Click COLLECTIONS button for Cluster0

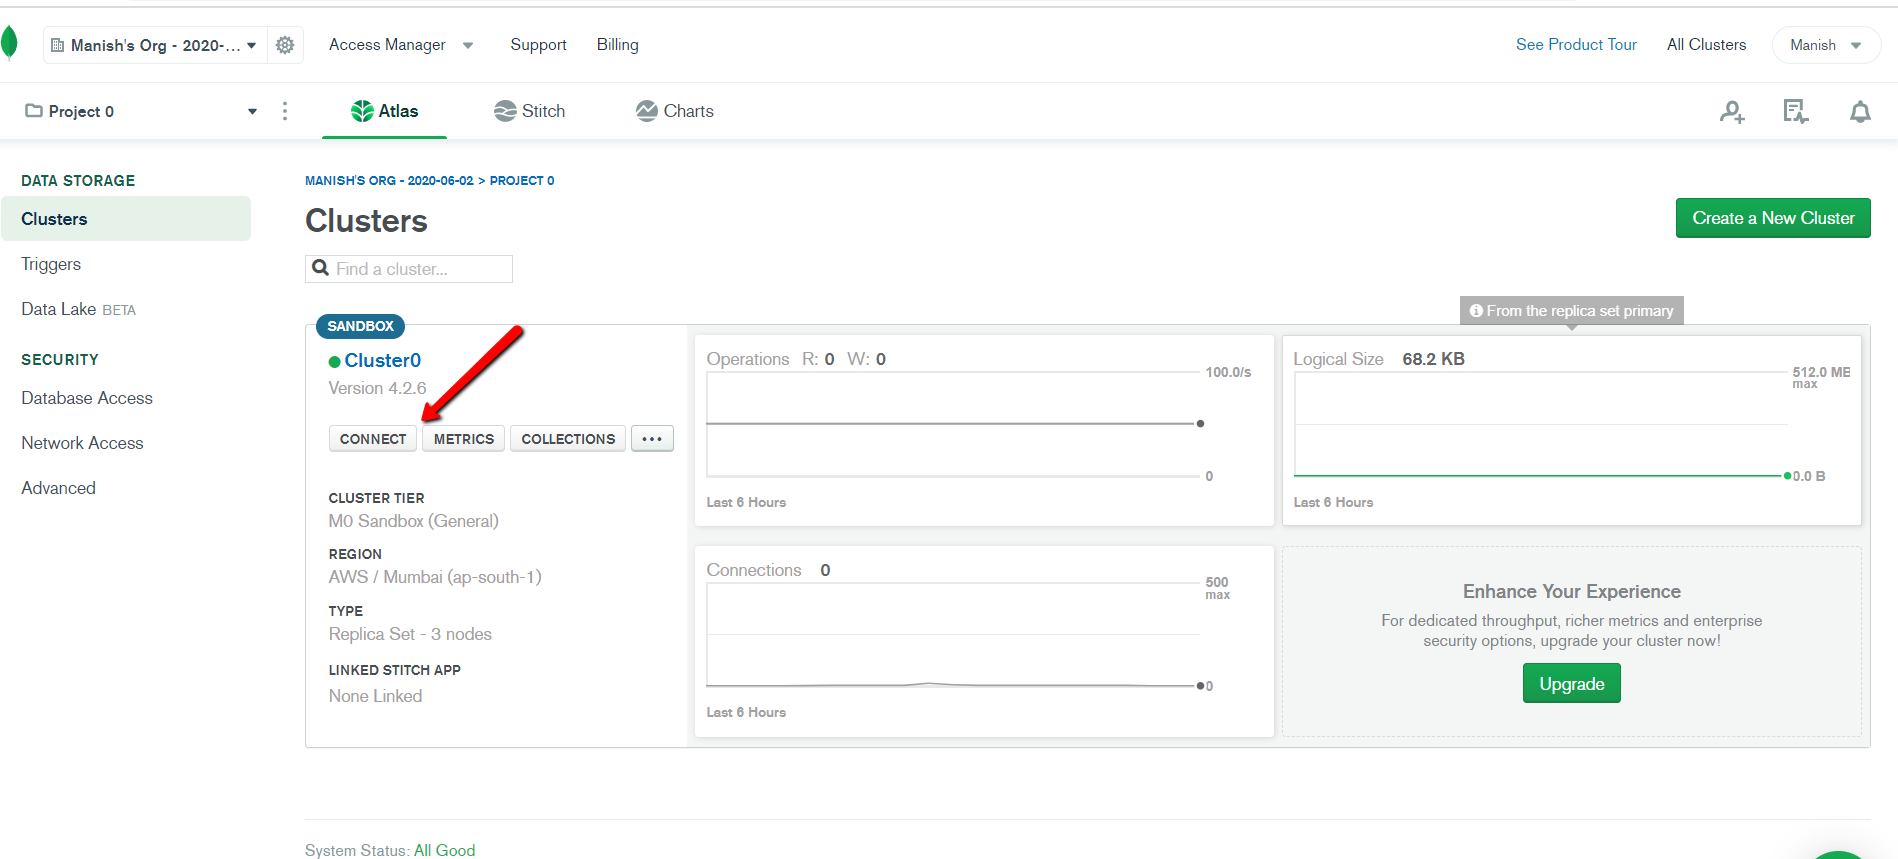click(568, 439)
